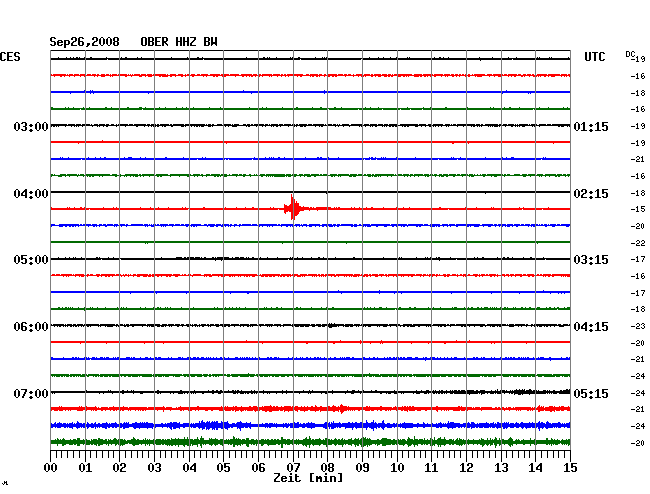
Task: Click the date label "Sep26,2008"
Action: pyautogui.click(x=84, y=42)
